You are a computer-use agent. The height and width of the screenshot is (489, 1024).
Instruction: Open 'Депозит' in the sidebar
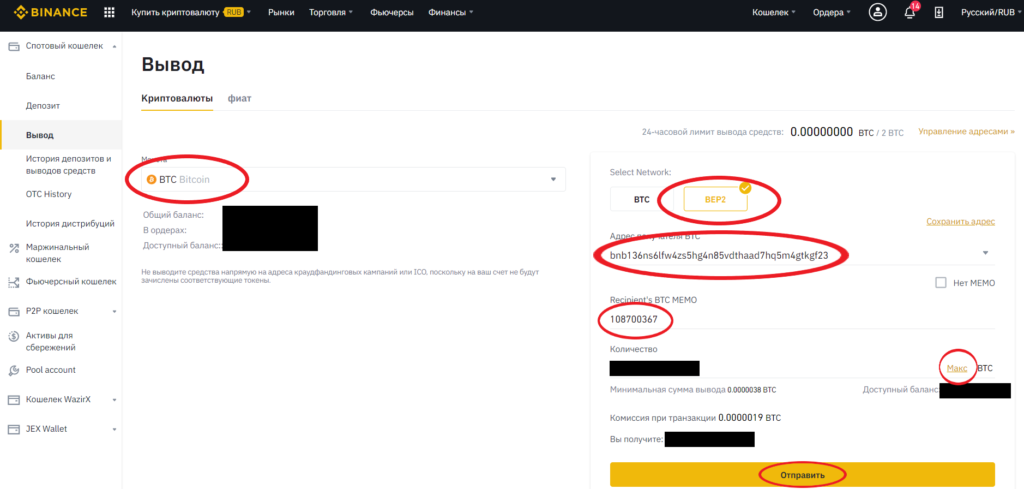tap(43, 106)
